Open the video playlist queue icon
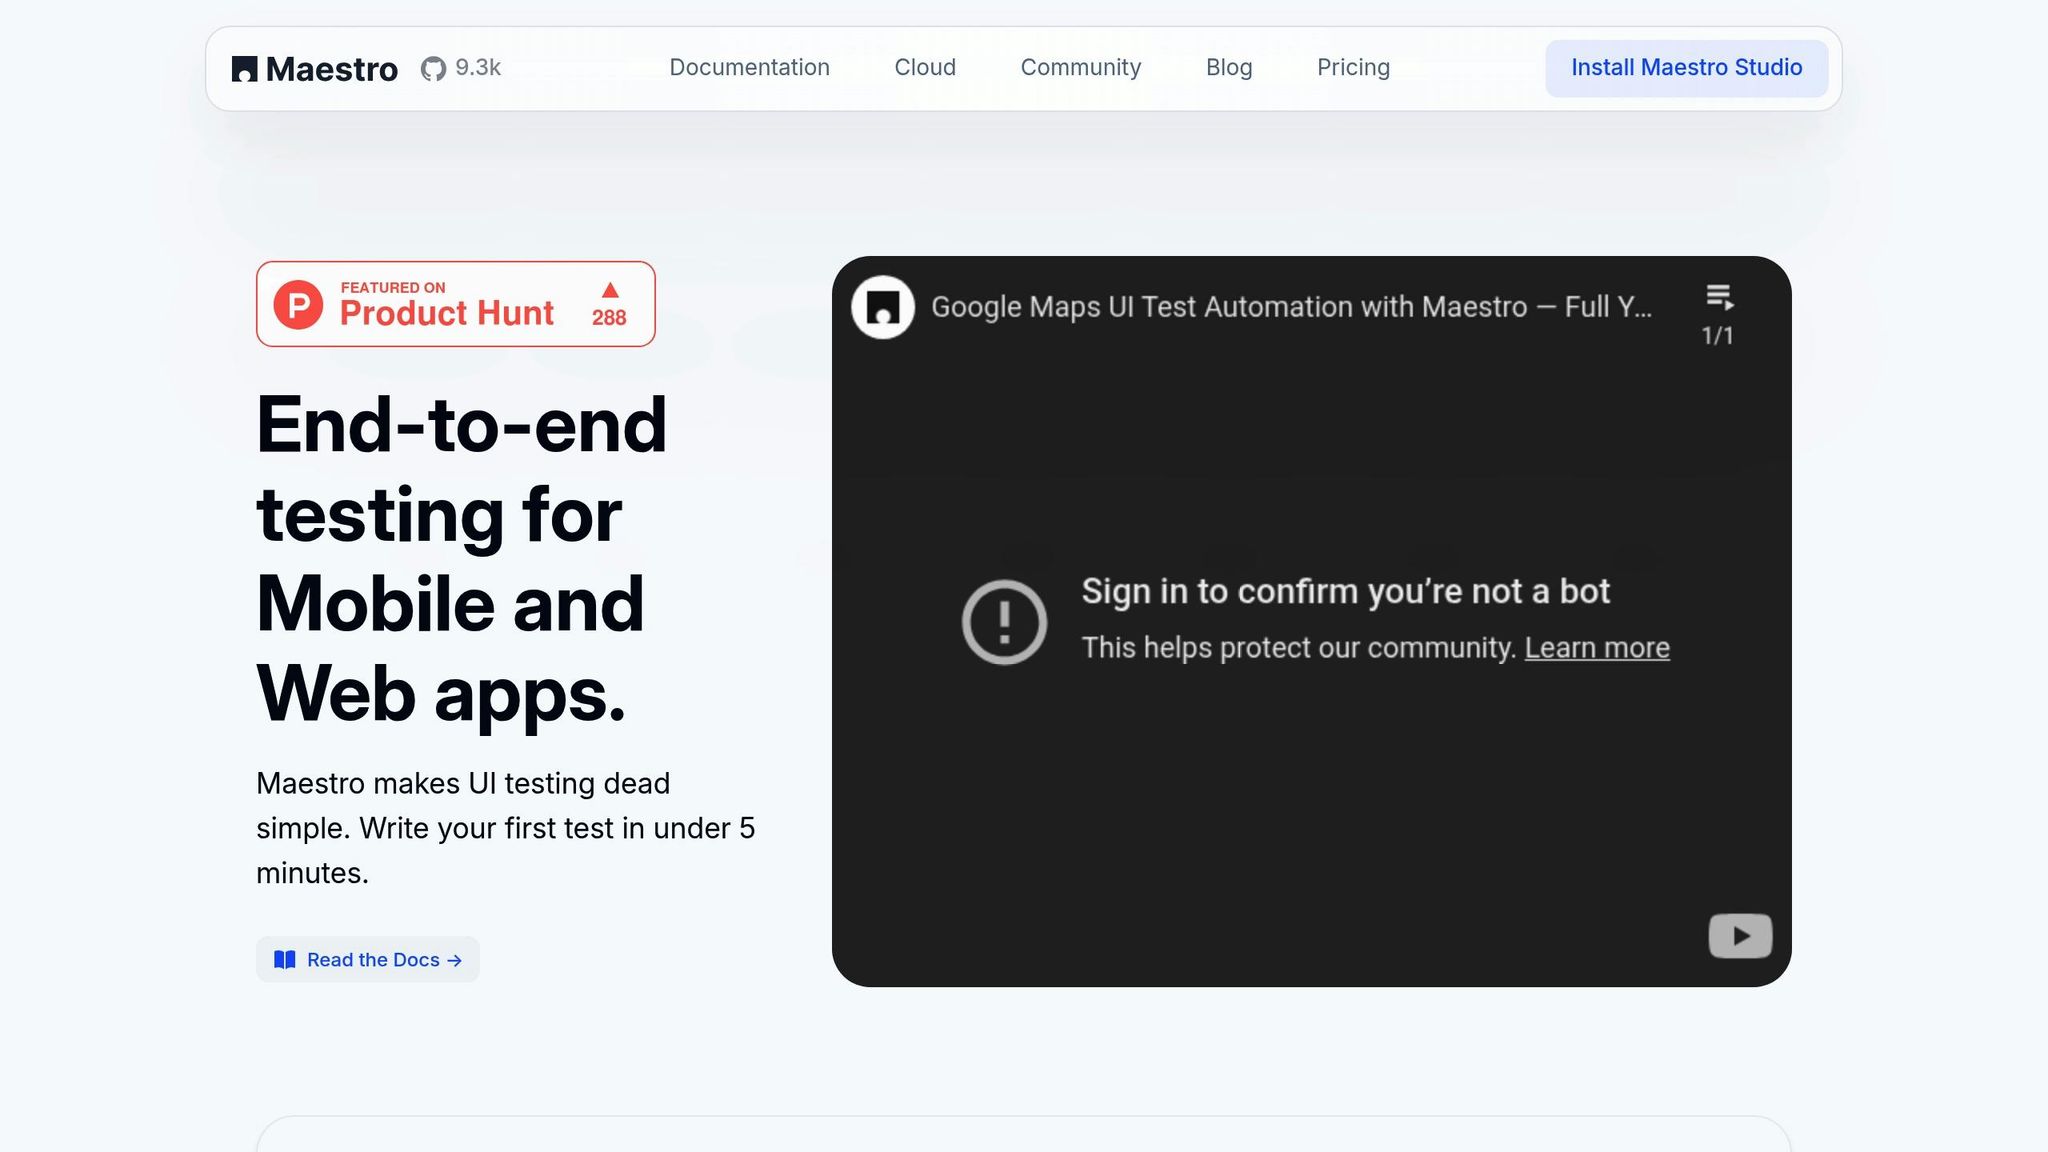Viewport: 2048px width, 1152px height. [1718, 297]
